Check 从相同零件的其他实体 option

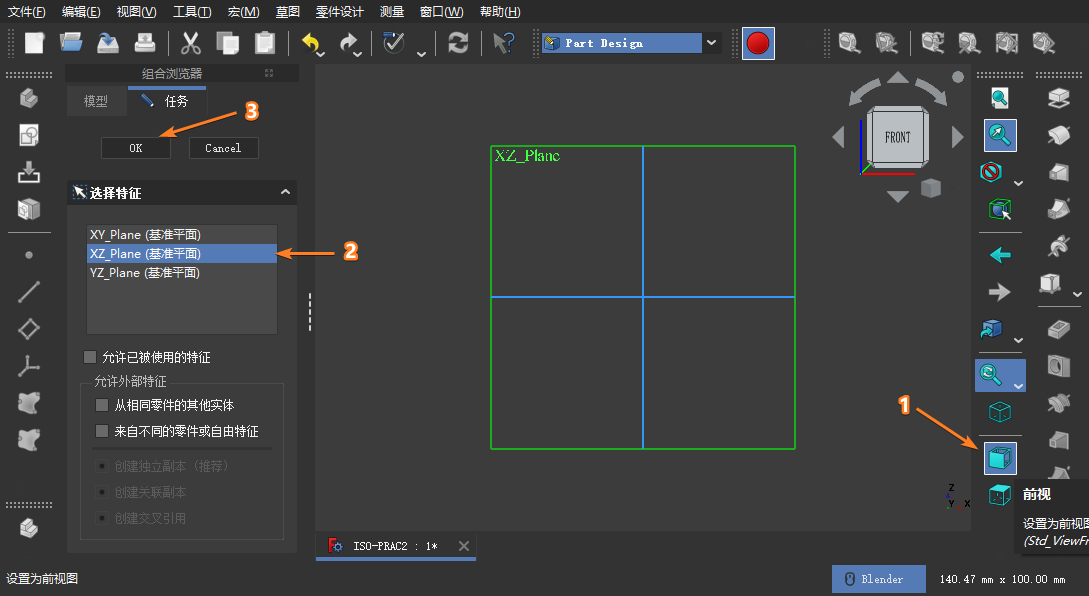tap(101, 405)
